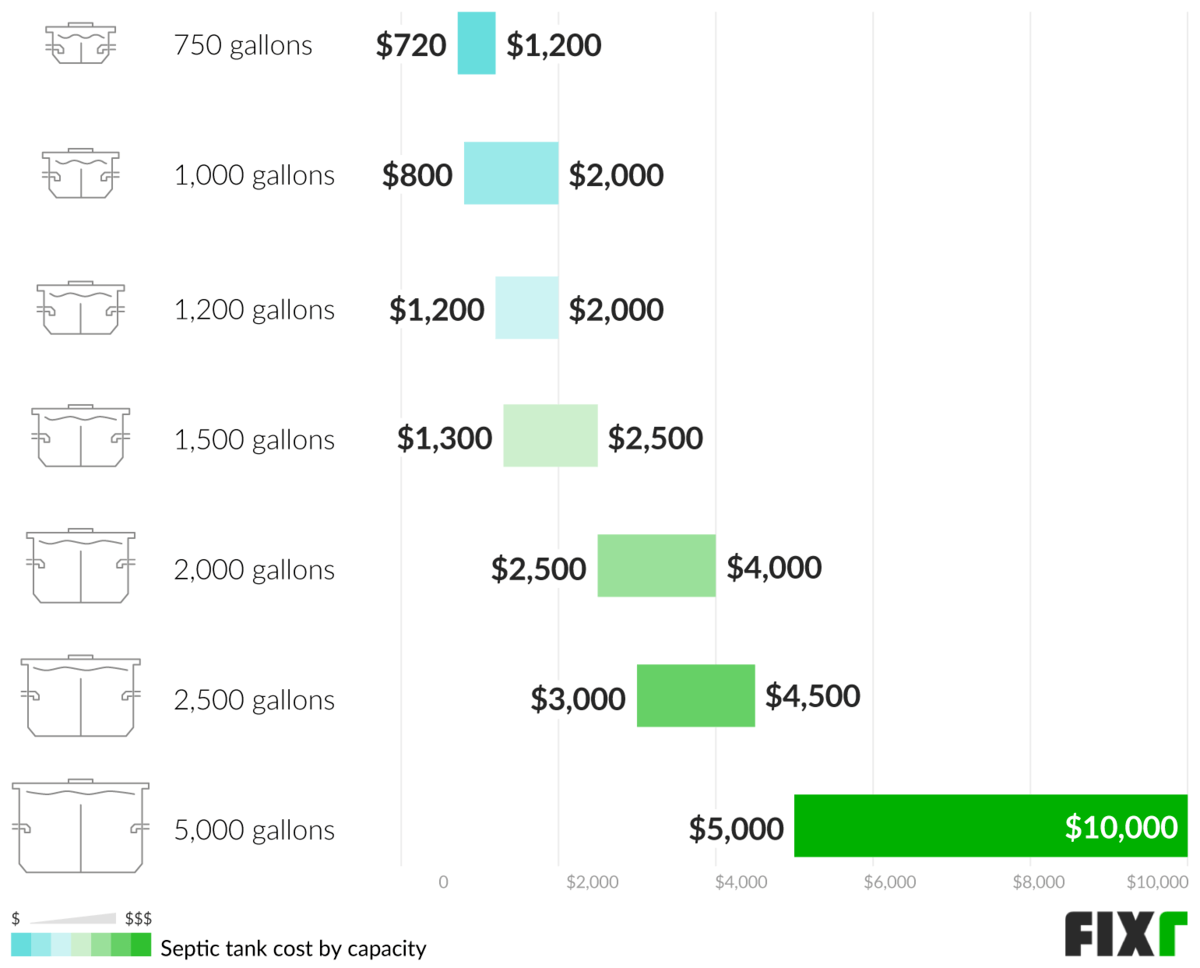Click the $5,000 minimum price label
Screen dimensions: 1200x968
(x=736, y=828)
